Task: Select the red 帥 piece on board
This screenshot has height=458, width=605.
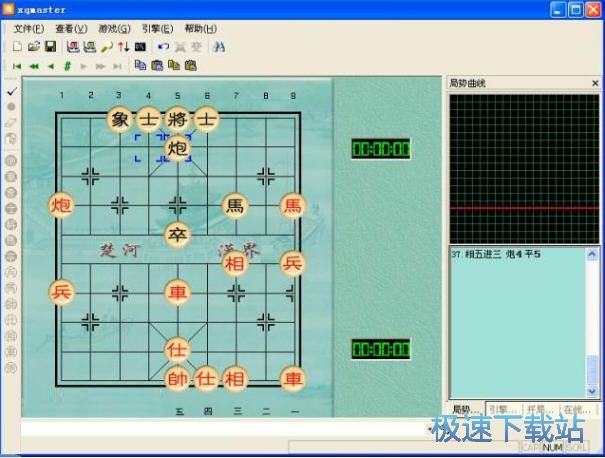Action: pyautogui.click(x=177, y=379)
